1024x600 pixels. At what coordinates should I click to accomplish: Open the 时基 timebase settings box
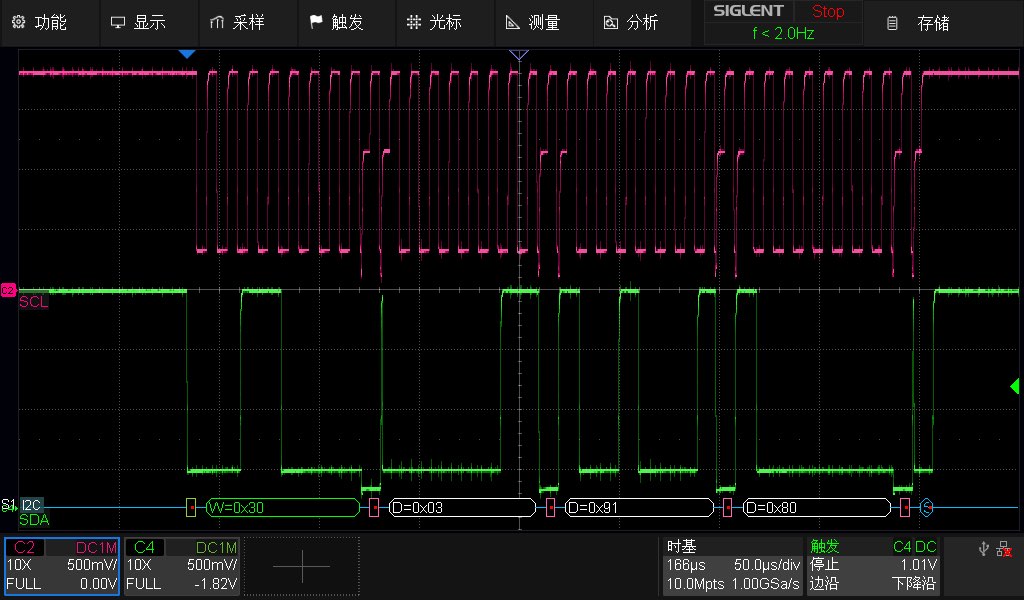(732, 565)
